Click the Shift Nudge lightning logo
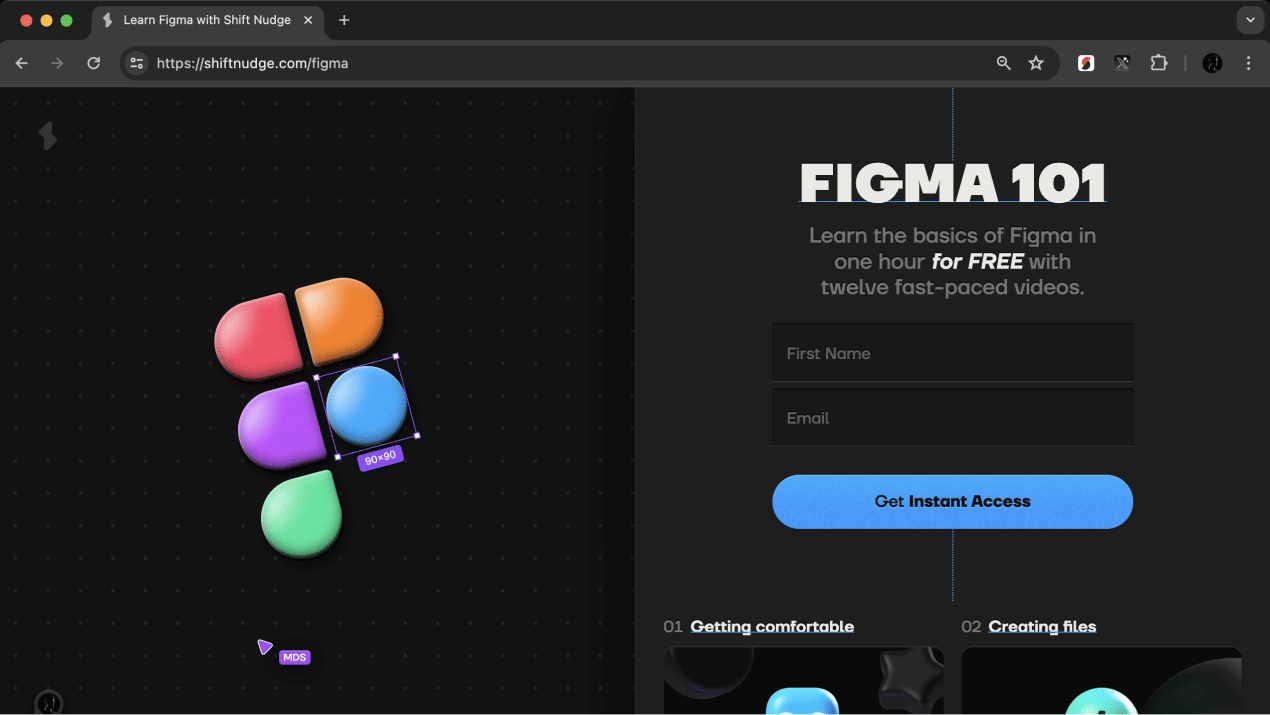This screenshot has width=1270, height=715. pos(48,136)
